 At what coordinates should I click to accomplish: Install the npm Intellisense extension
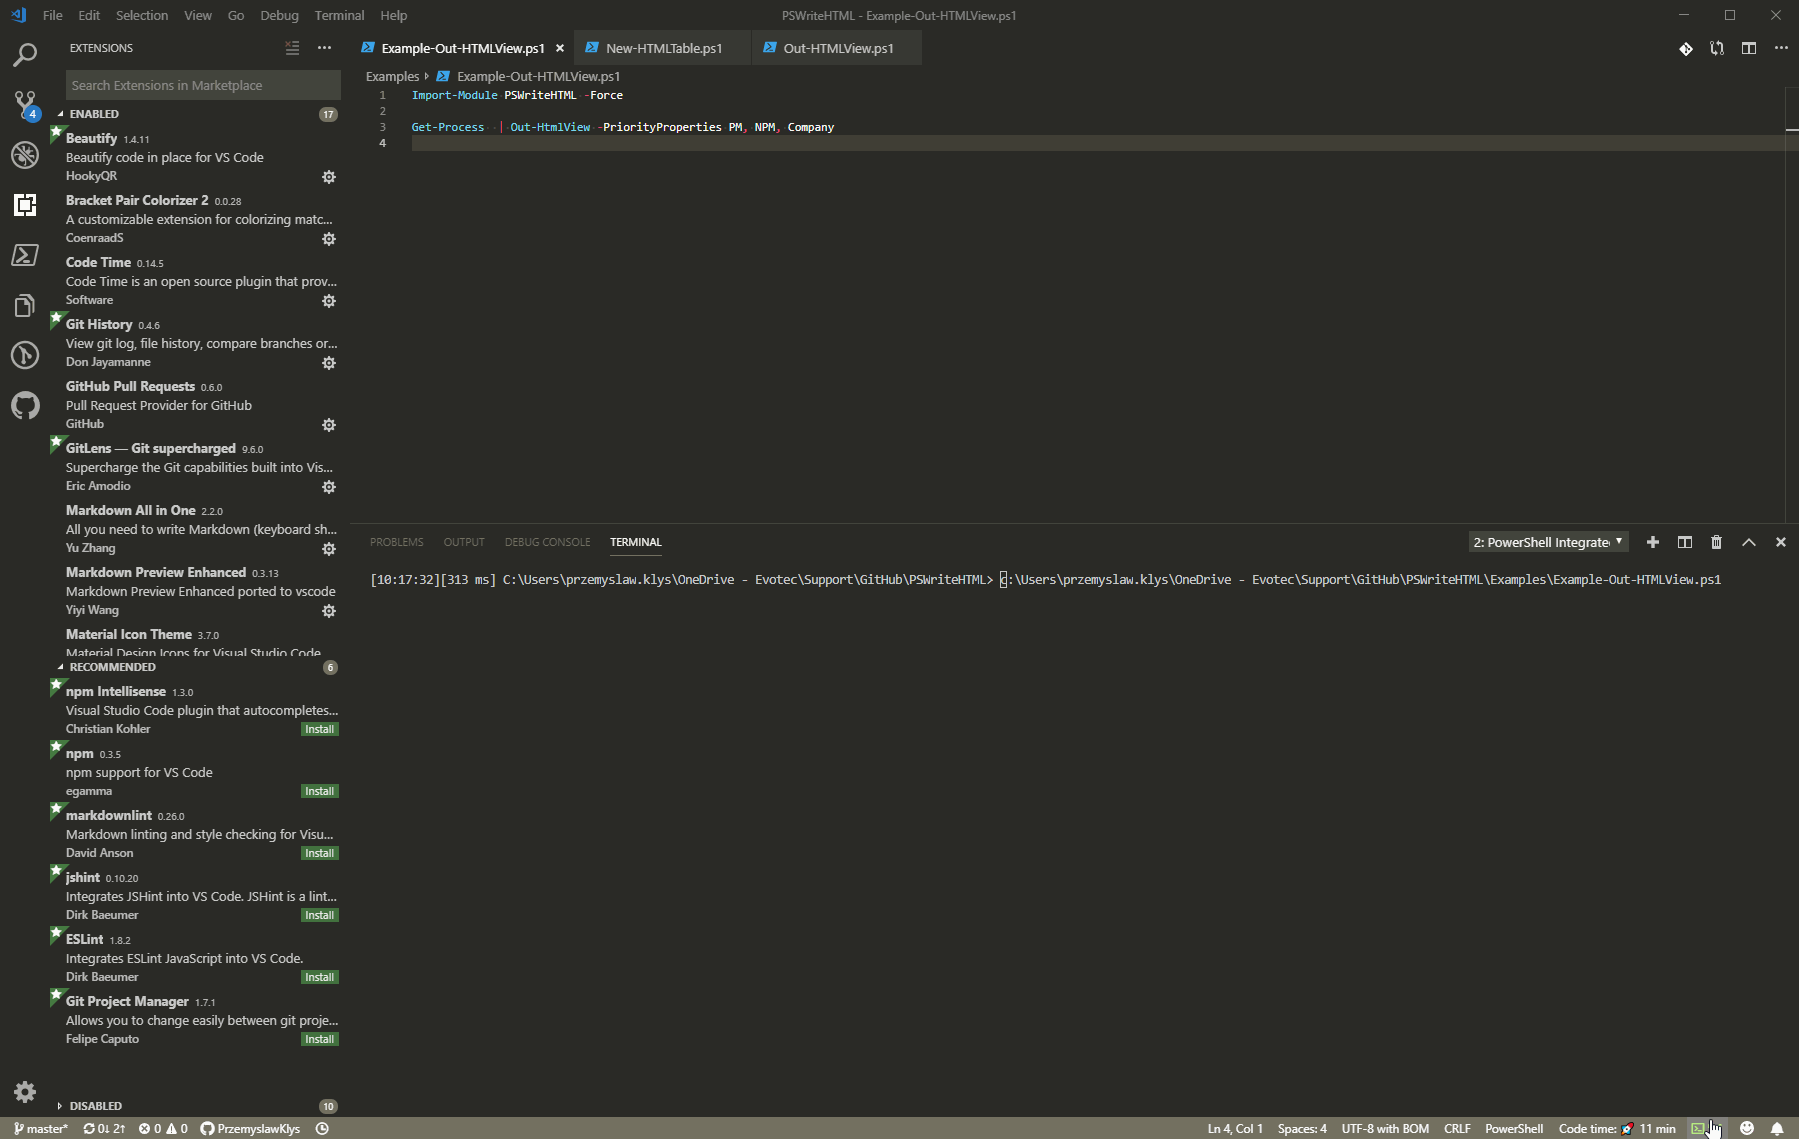click(x=319, y=729)
